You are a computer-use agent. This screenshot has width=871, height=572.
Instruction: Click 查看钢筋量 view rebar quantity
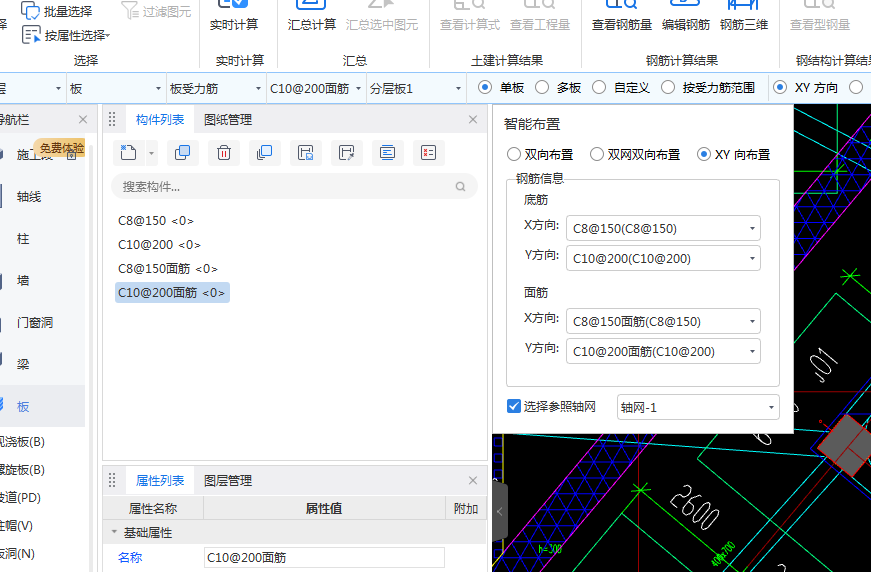622,17
